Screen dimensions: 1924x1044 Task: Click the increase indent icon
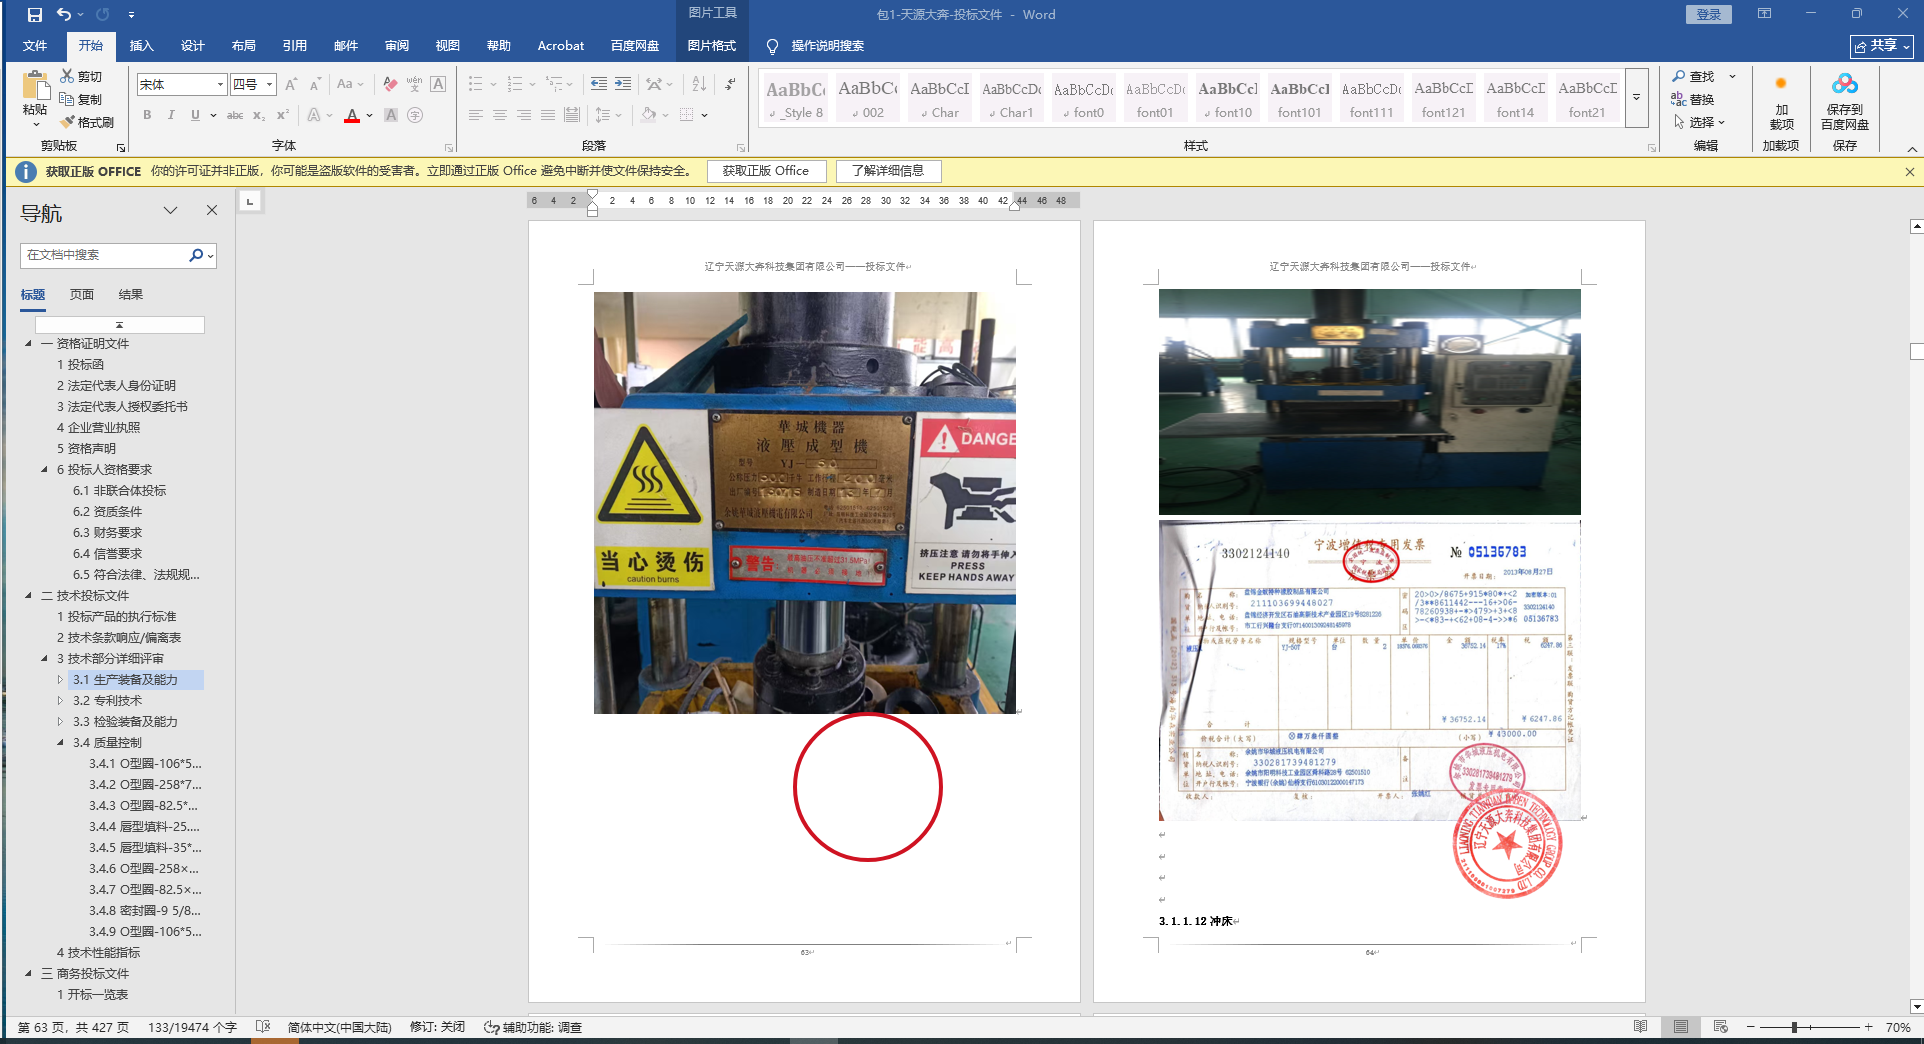tap(622, 84)
